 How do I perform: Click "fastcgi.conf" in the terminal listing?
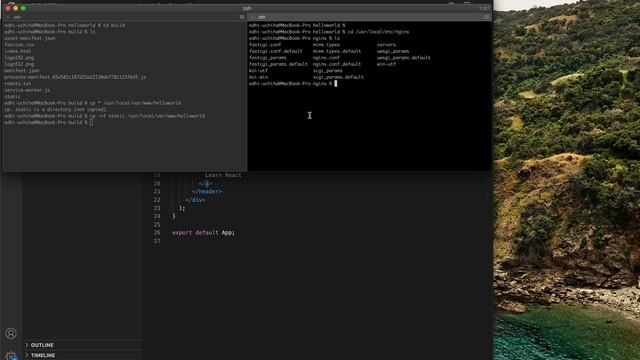click(265, 44)
